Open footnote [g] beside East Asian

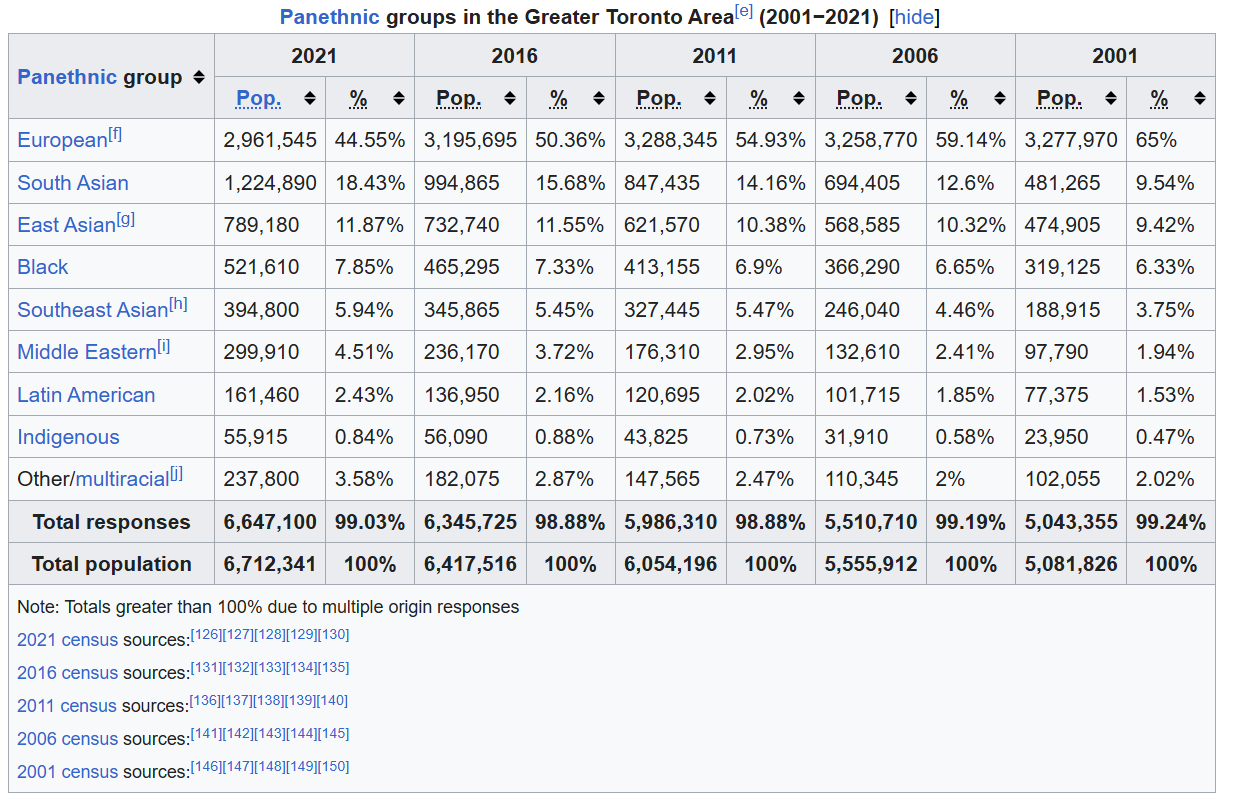pyautogui.click(x=126, y=220)
